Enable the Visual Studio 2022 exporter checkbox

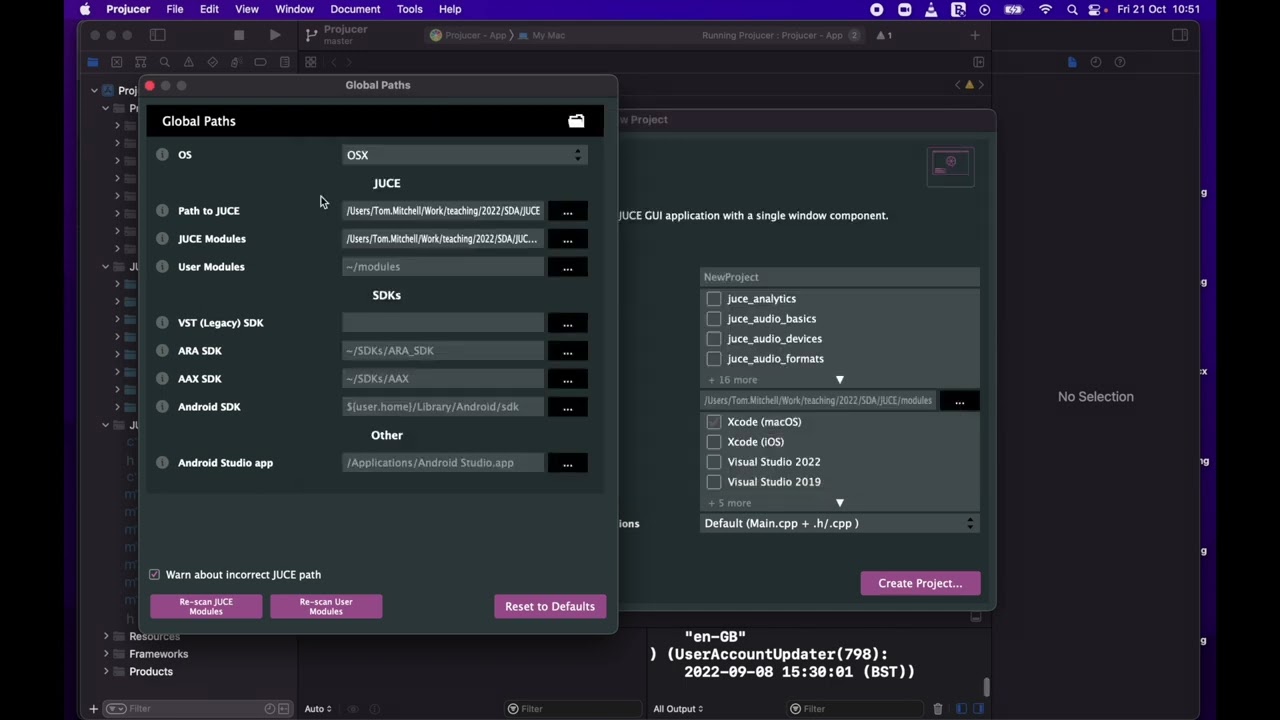[714, 462]
